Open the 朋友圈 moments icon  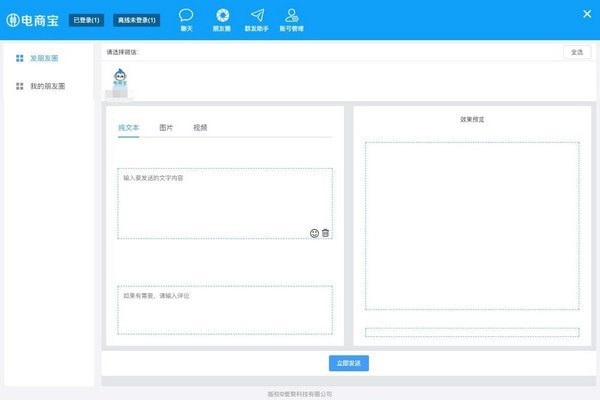click(x=222, y=20)
